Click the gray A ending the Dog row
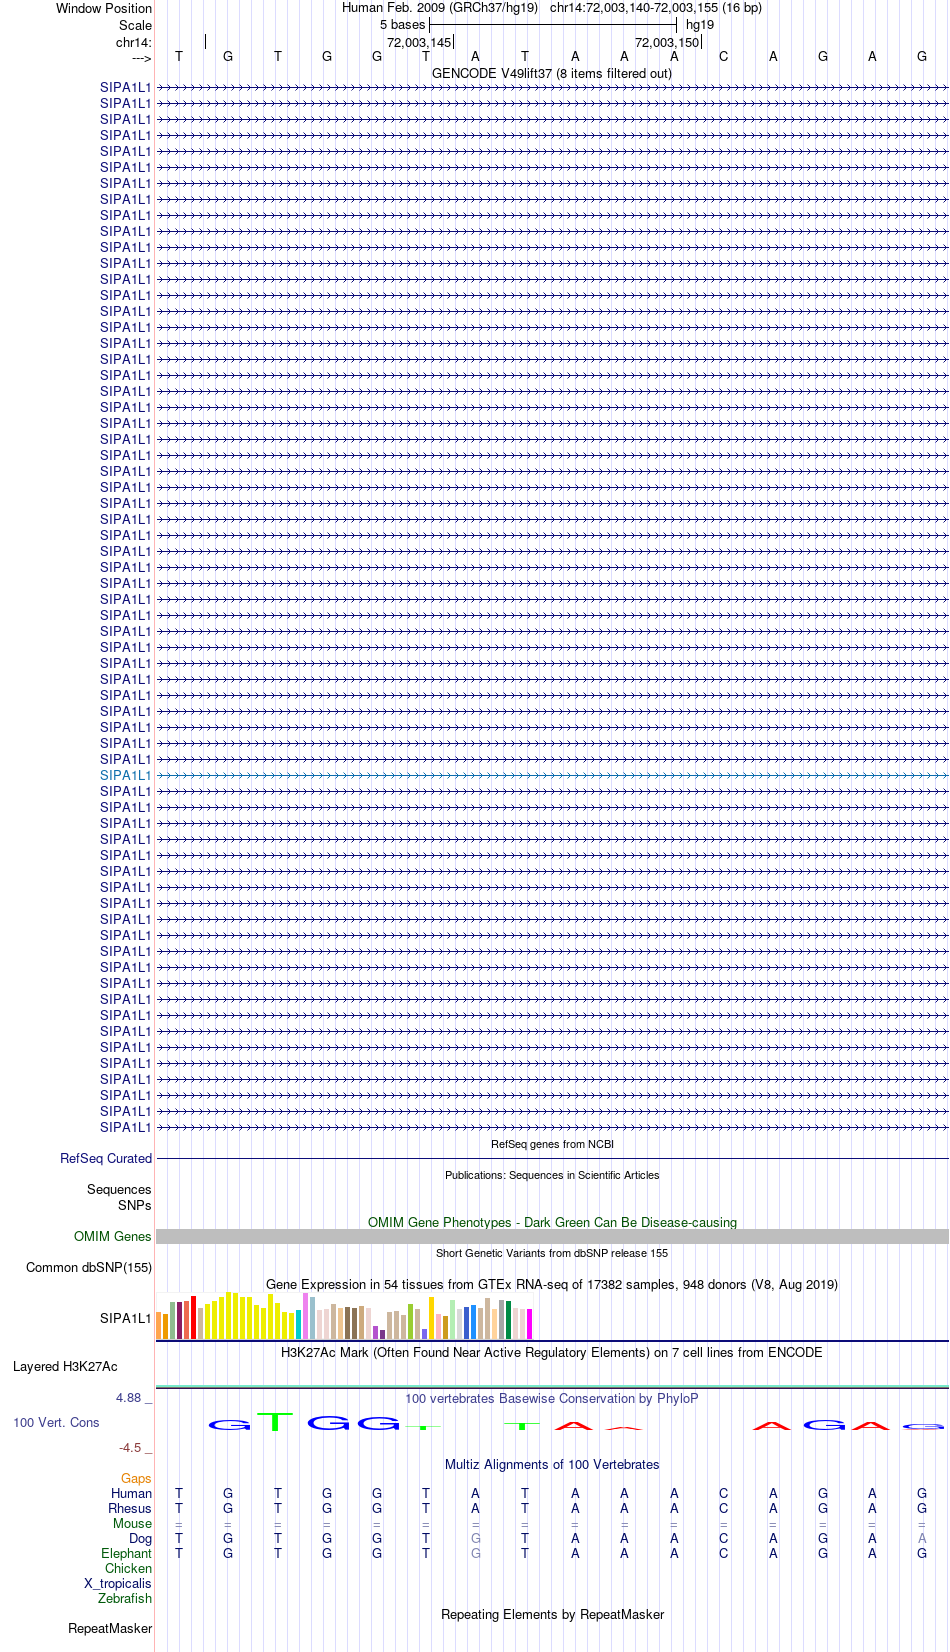Viewport: 950px width, 1652px height. (922, 1538)
